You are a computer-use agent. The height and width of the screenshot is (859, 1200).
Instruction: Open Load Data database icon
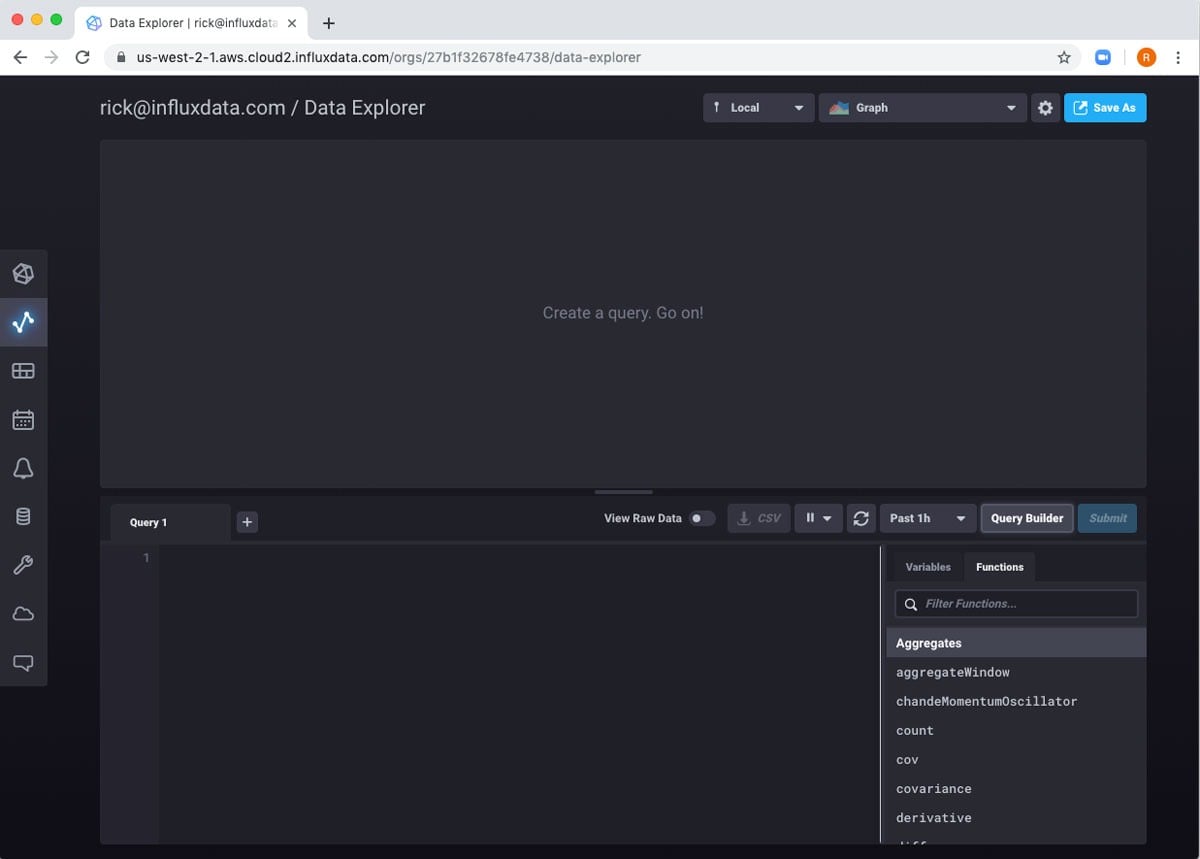[x=23, y=517]
